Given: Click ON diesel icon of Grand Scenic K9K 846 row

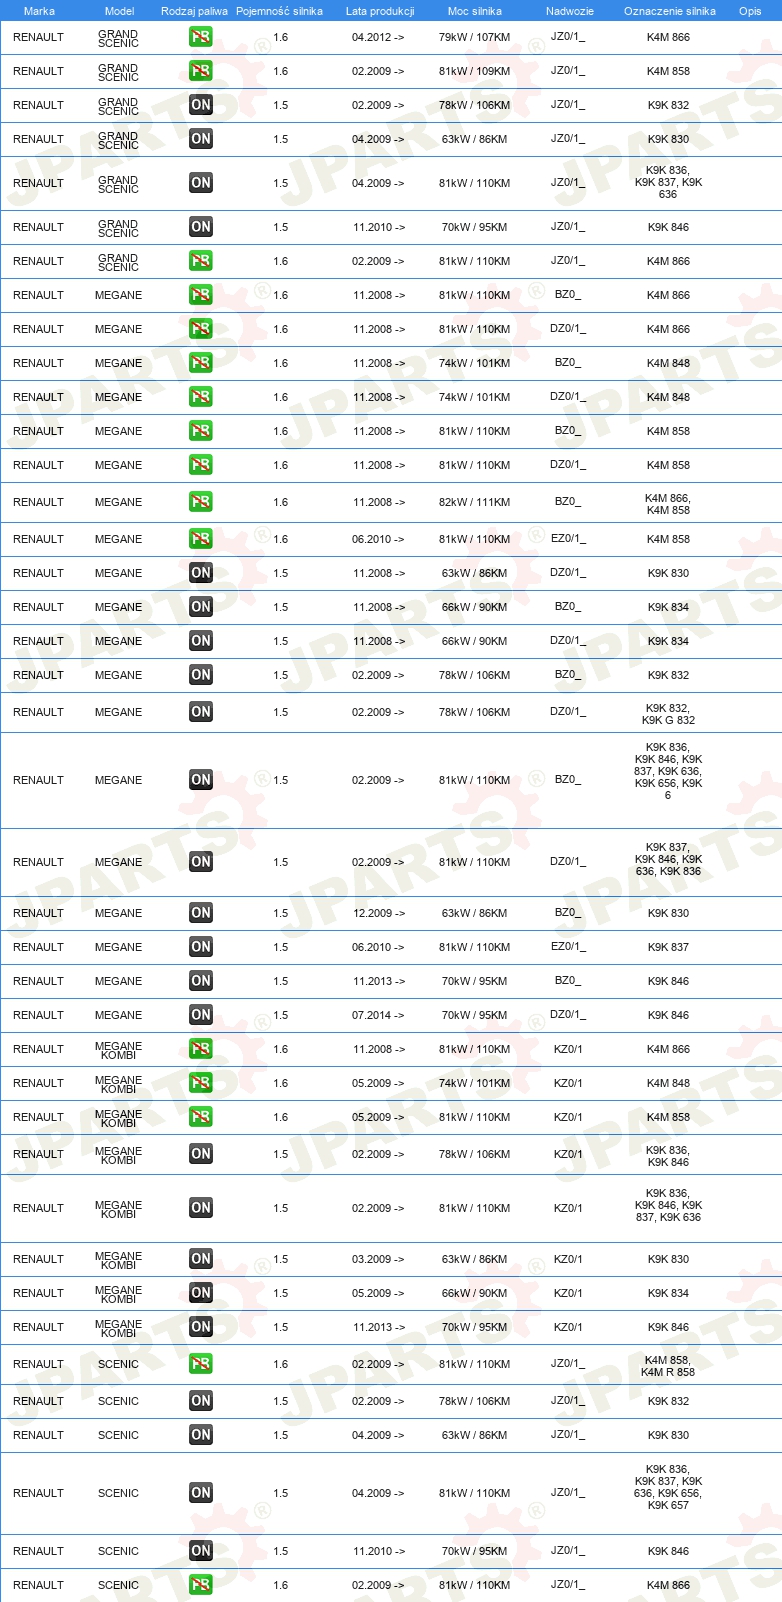Looking at the screenshot, I should coord(201,227).
